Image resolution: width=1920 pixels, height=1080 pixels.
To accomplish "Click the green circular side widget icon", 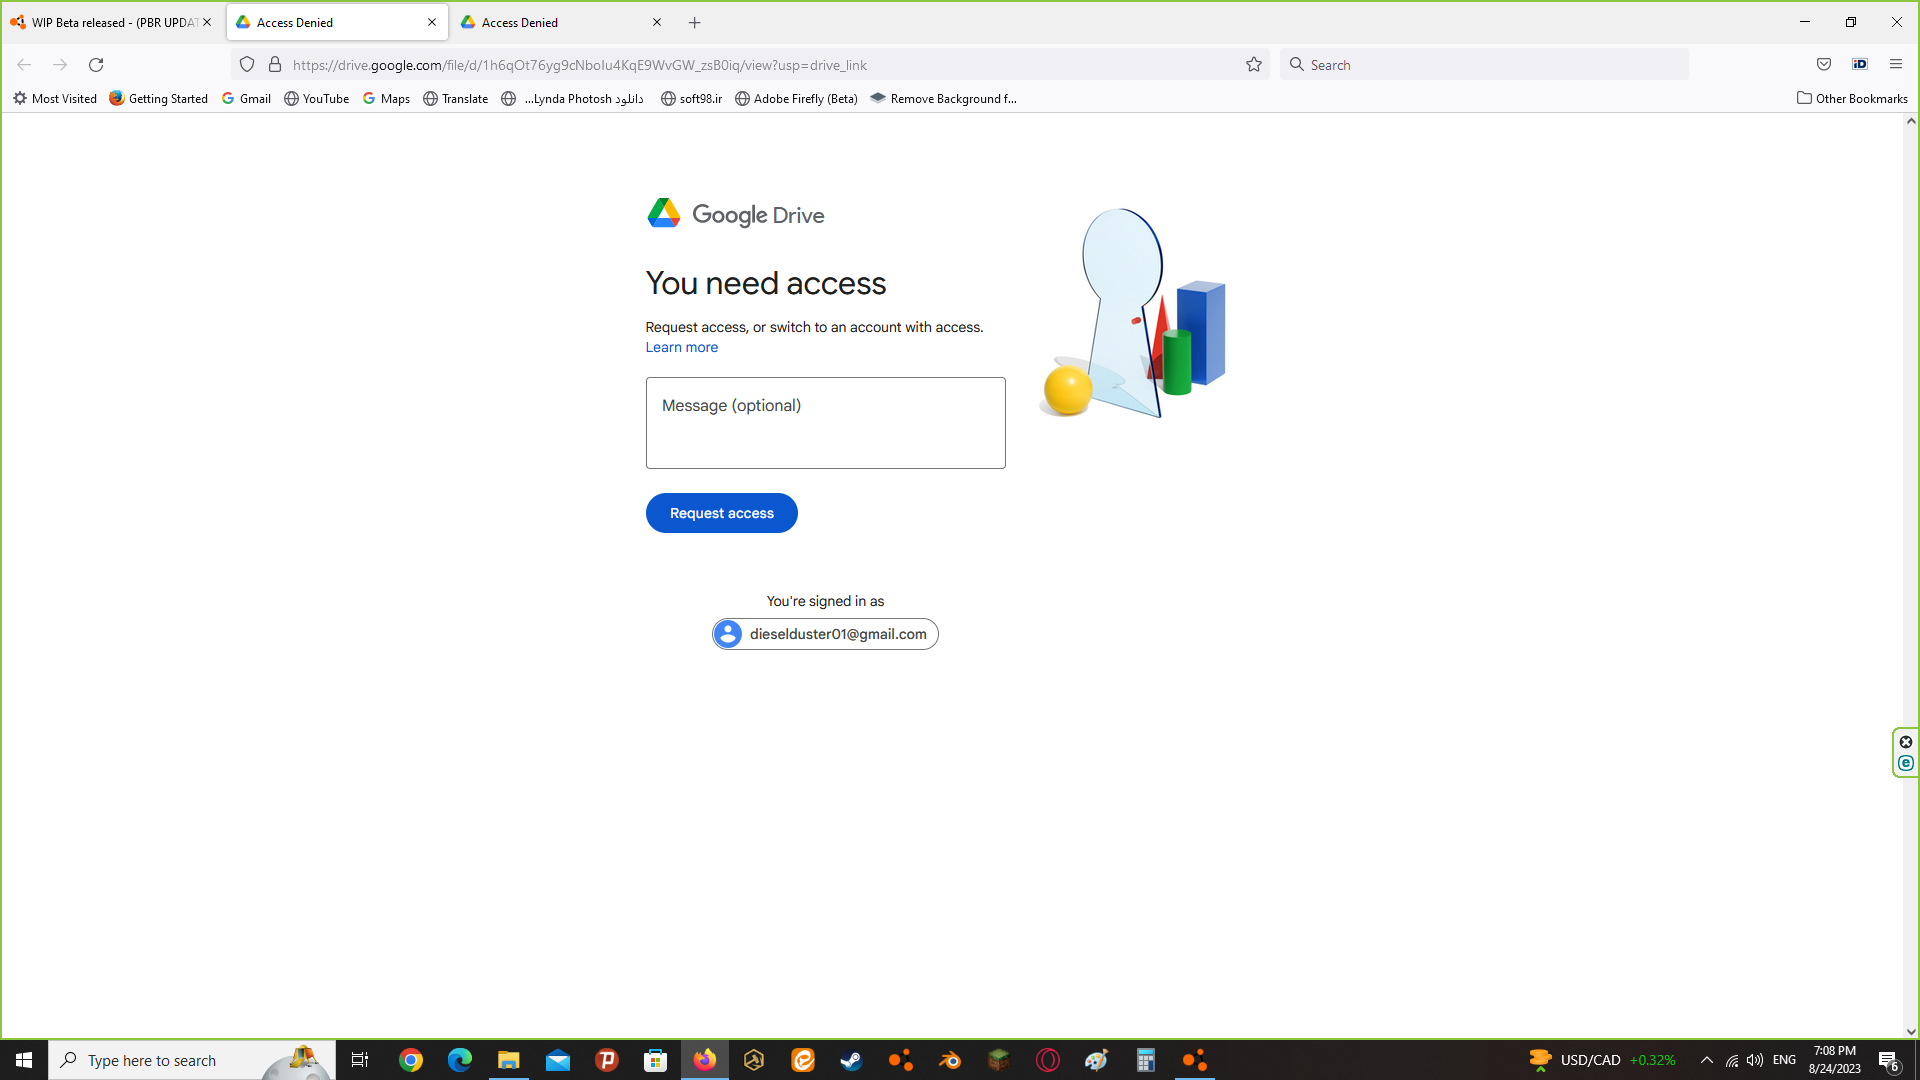I will click(1906, 763).
